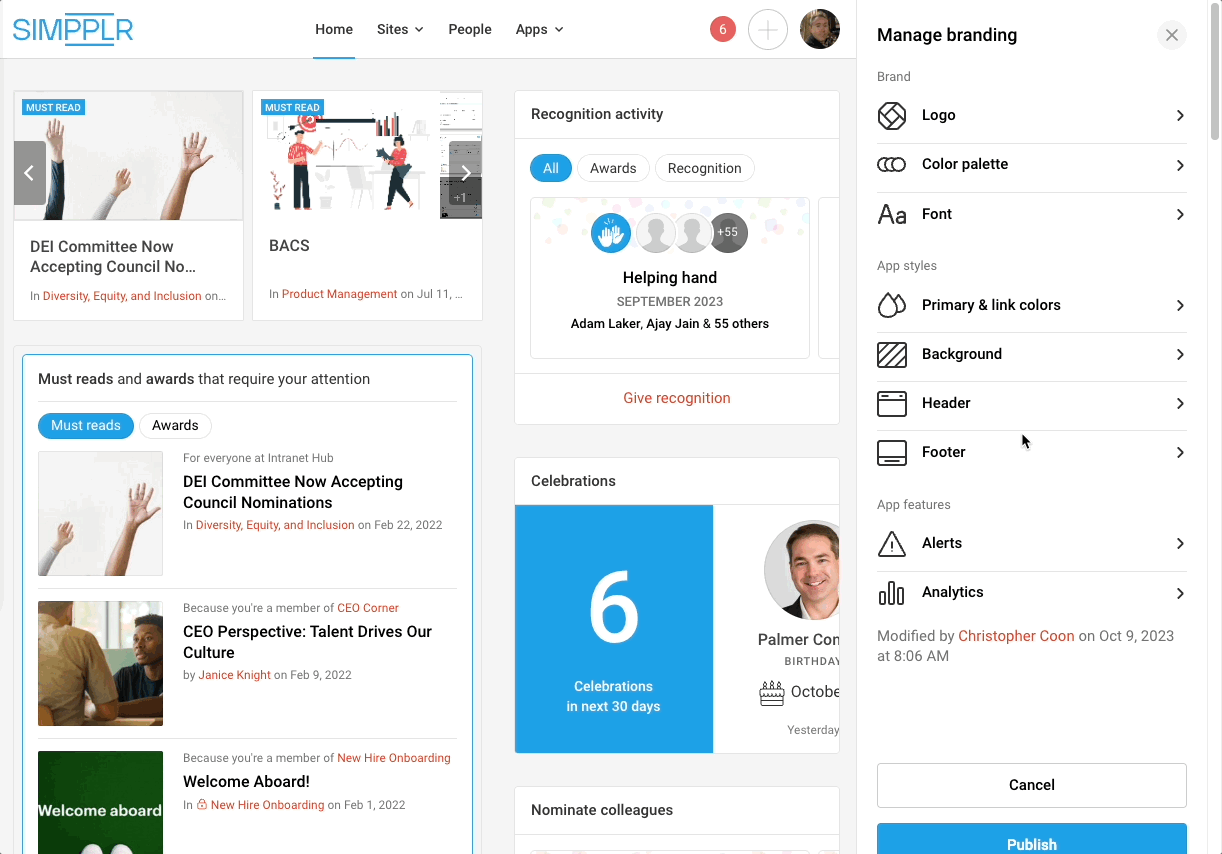Image resolution: width=1222 pixels, height=854 pixels.
Task: Toggle the Awards filter under Must reads
Action: tap(175, 426)
